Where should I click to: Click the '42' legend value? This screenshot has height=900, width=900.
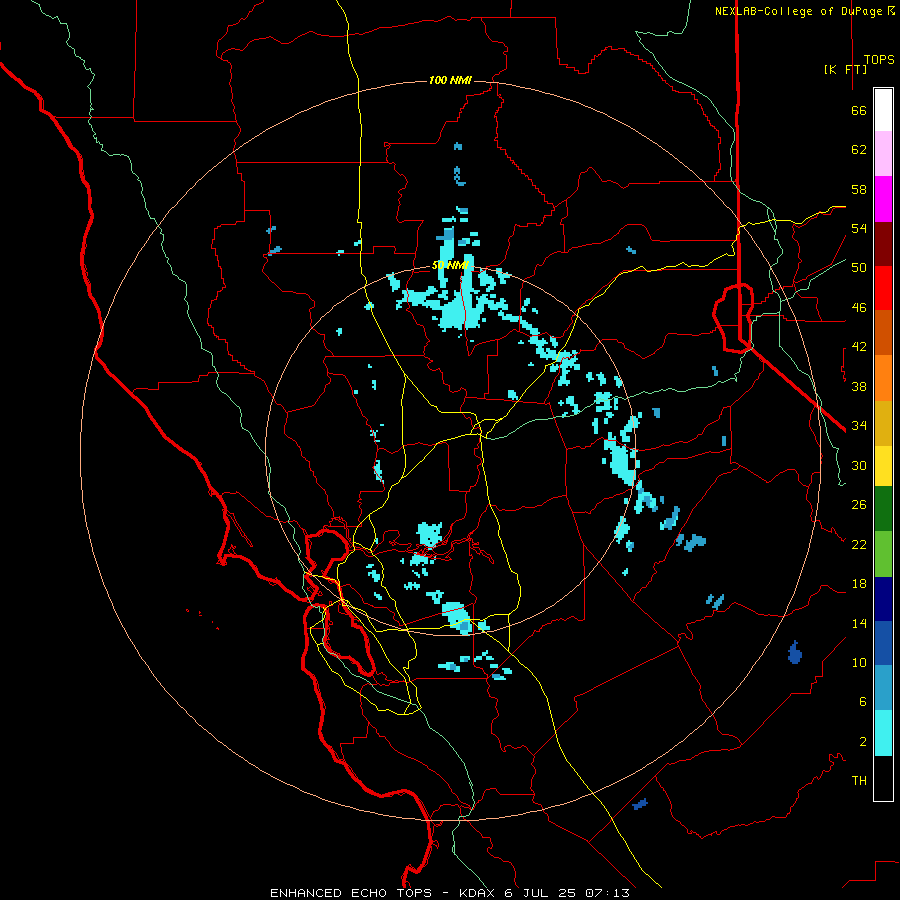tap(859, 347)
